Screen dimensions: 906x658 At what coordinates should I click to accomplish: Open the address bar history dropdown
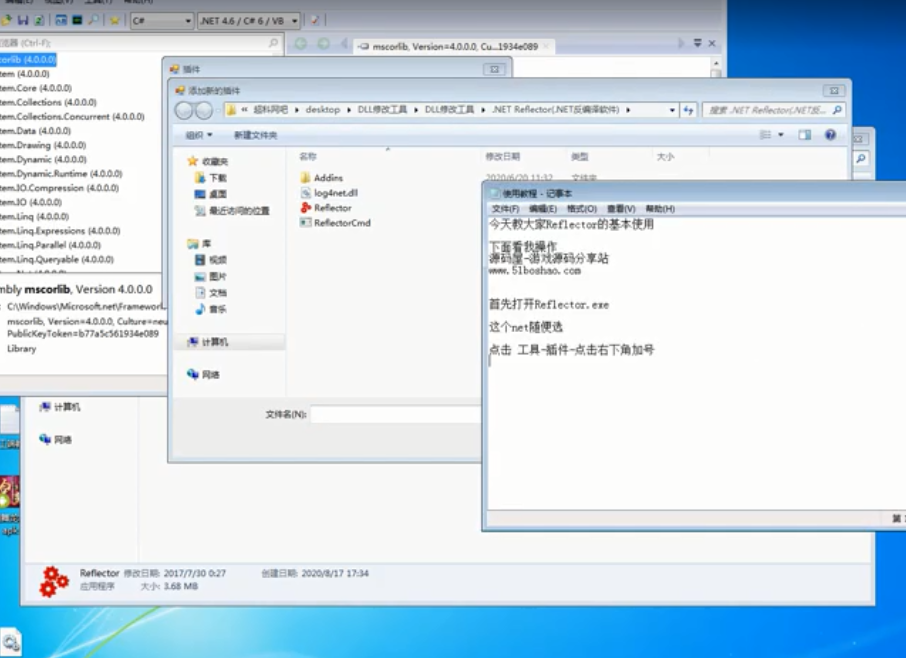pyautogui.click(x=672, y=110)
